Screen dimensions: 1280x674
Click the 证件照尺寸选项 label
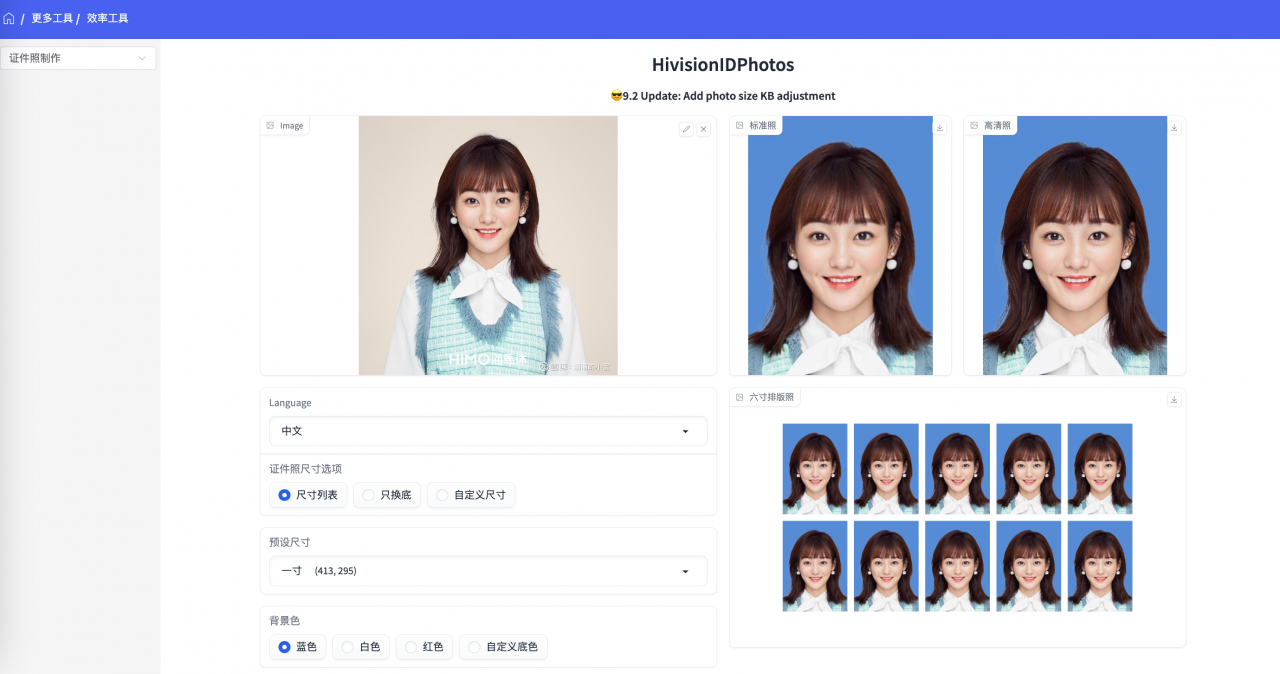(x=306, y=469)
